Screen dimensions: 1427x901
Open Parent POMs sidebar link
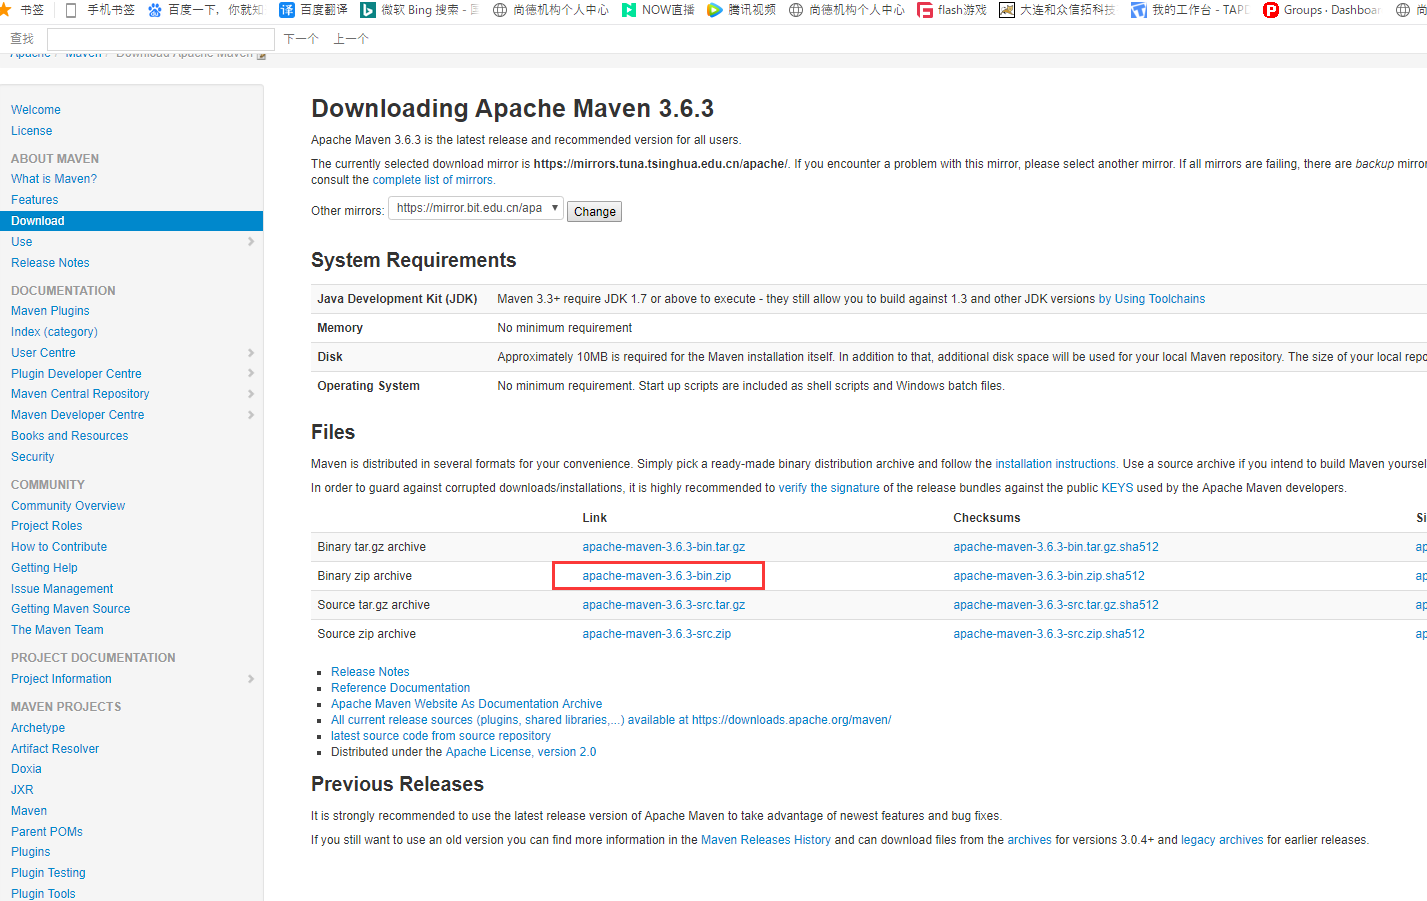click(47, 832)
